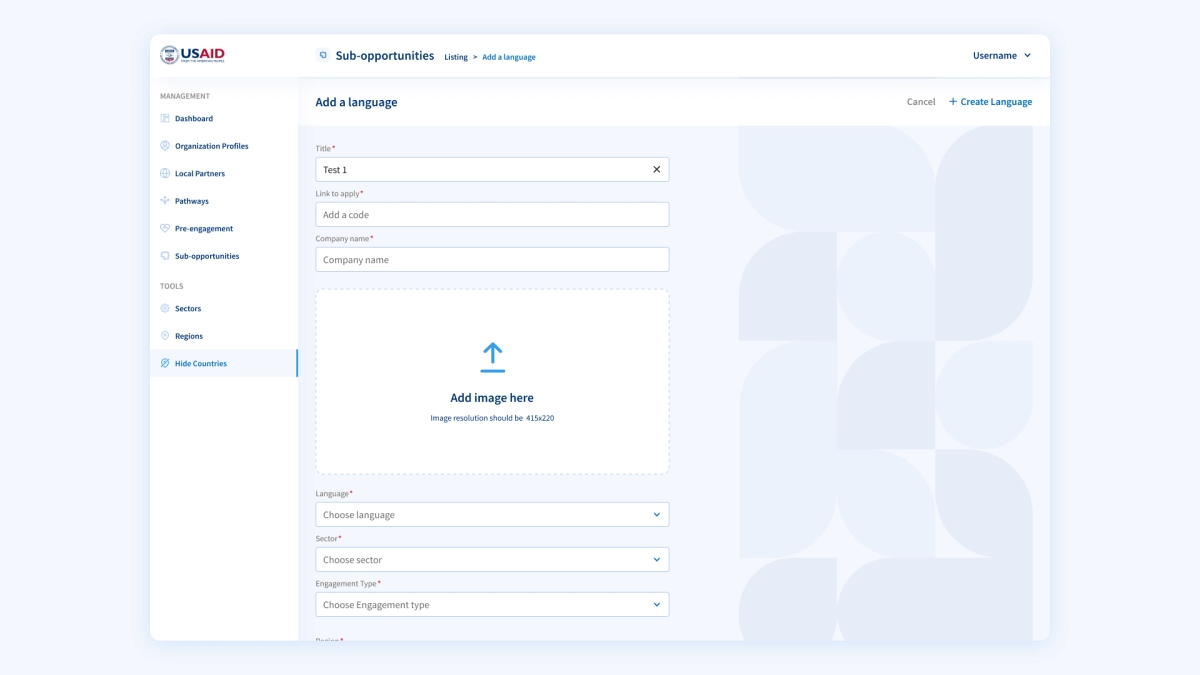Expand the Choose sector dropdown

492,560
